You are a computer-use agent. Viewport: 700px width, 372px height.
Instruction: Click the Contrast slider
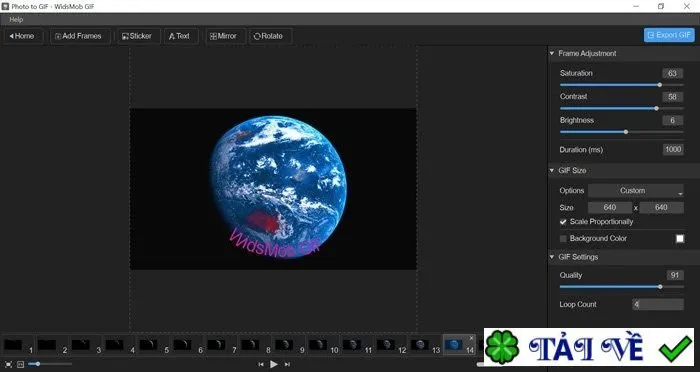pyautogui.click(x=621, y=109)
